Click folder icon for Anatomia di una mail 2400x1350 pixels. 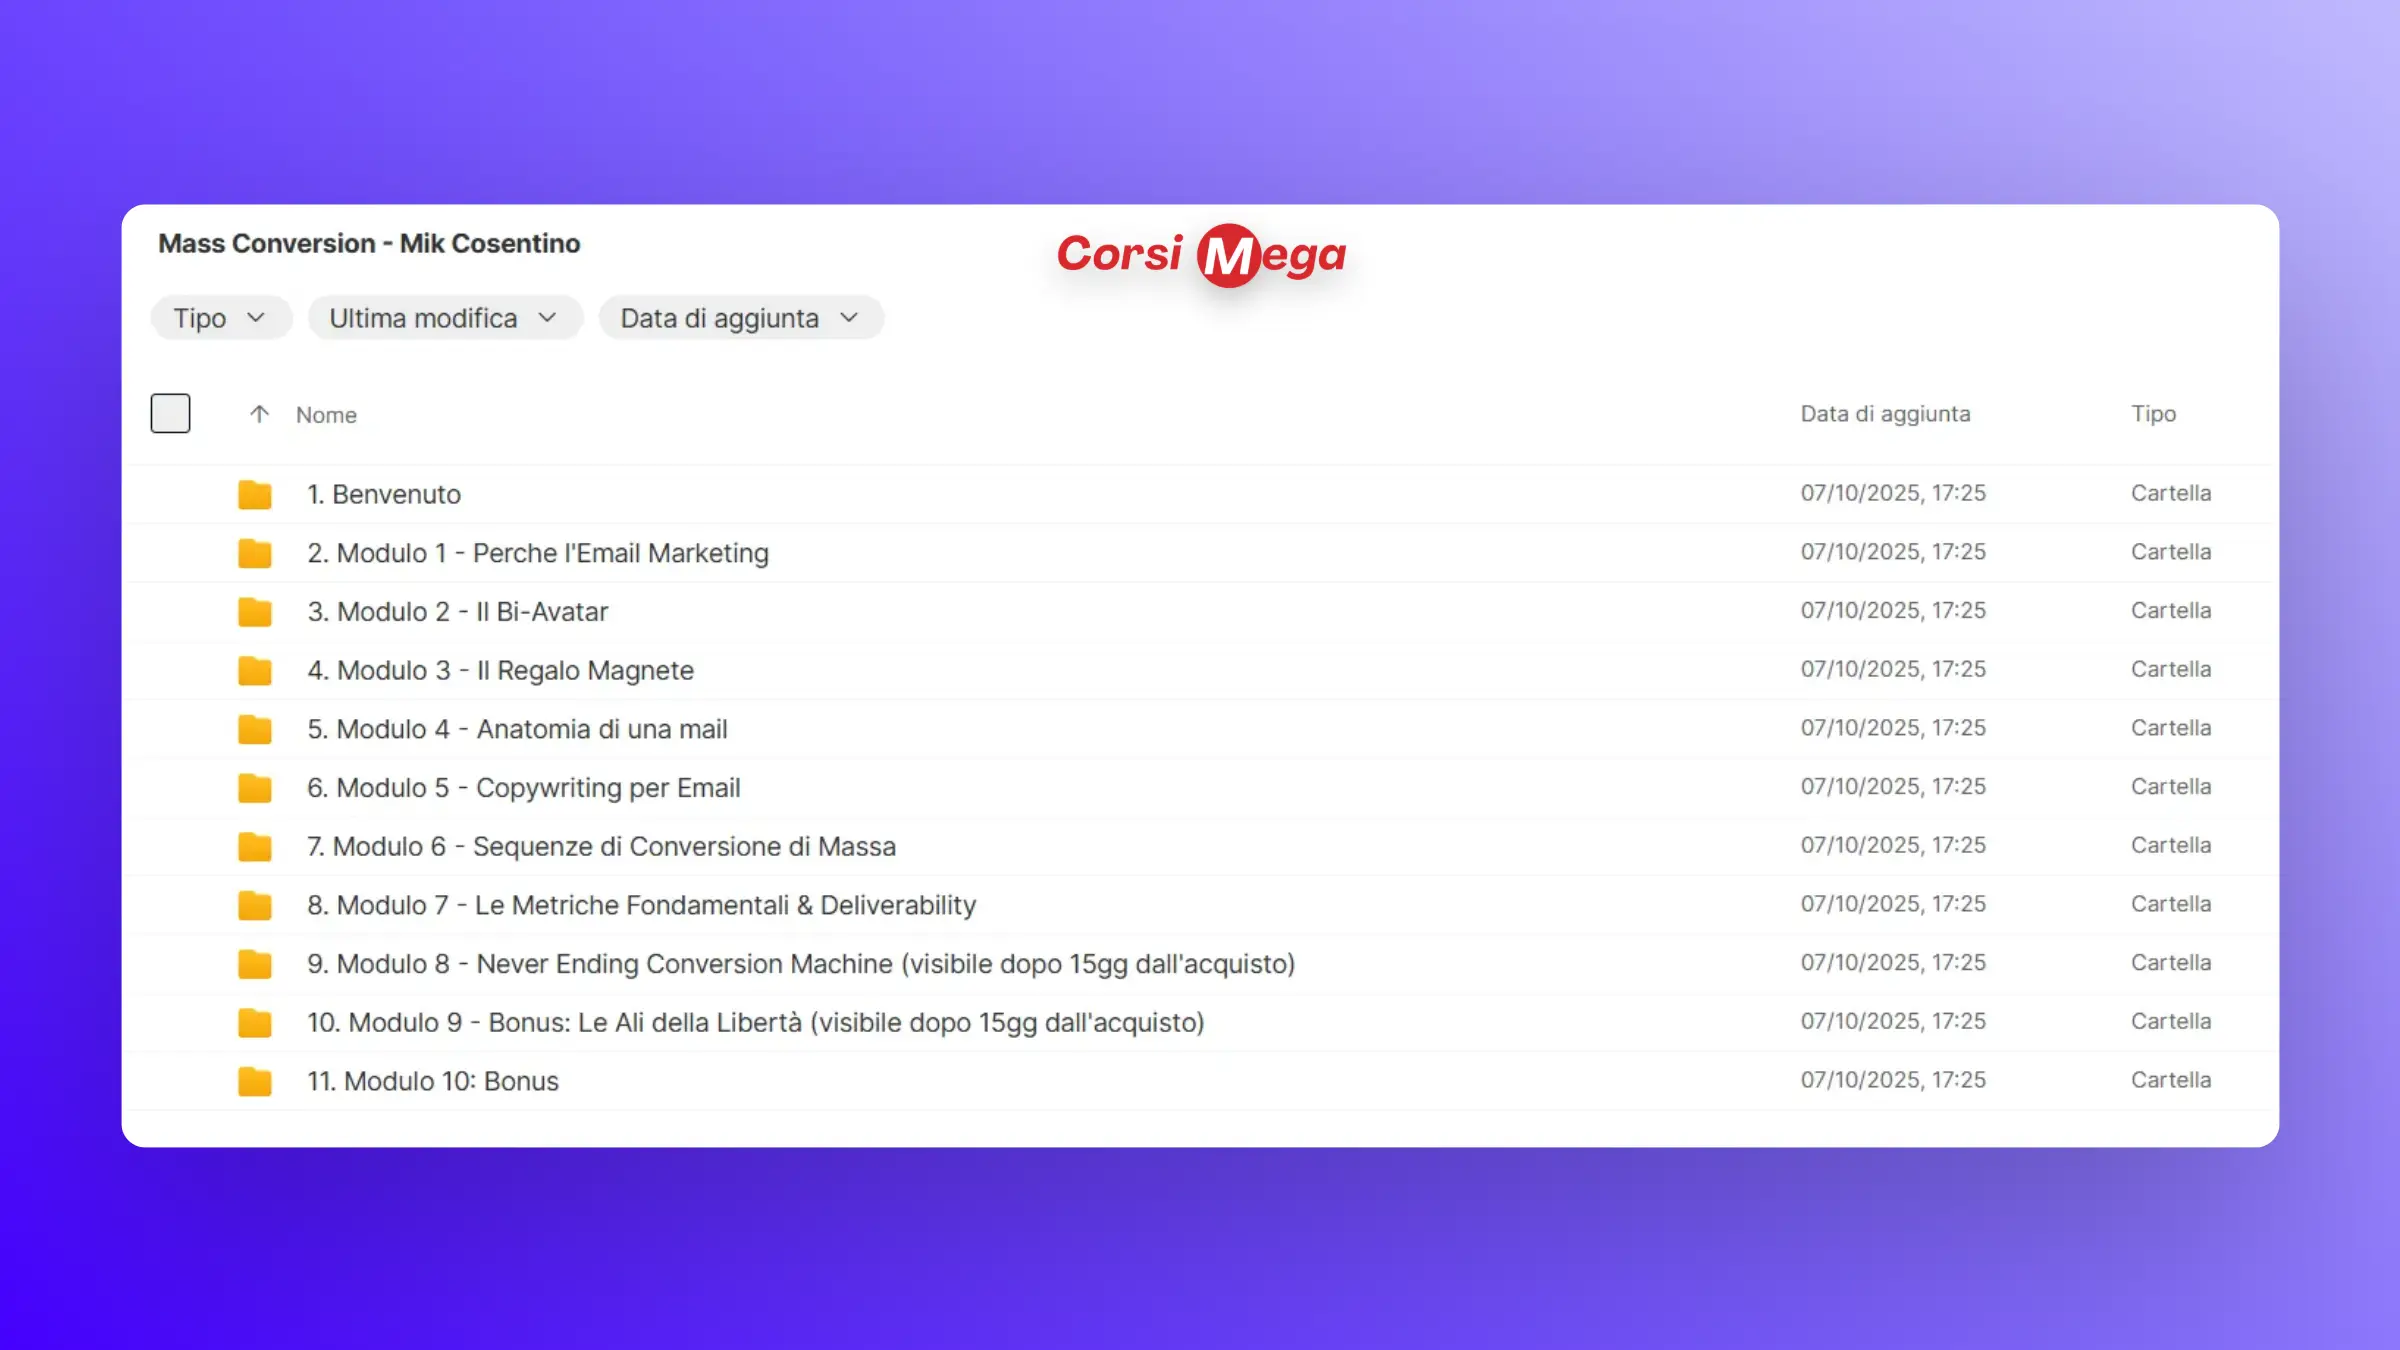(255, 729)
